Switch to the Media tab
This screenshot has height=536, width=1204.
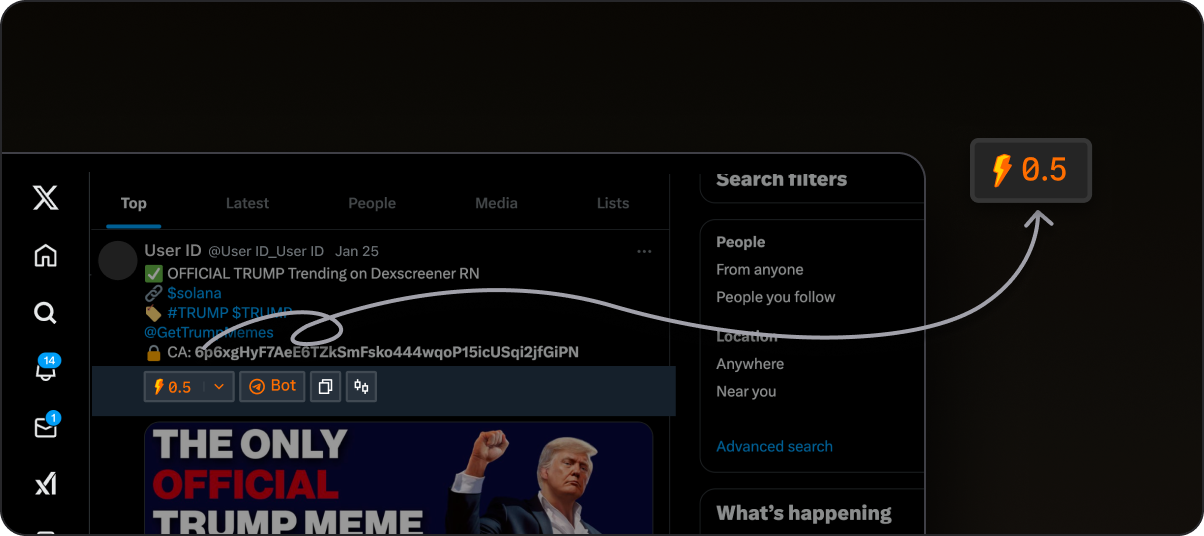point(496,203)
